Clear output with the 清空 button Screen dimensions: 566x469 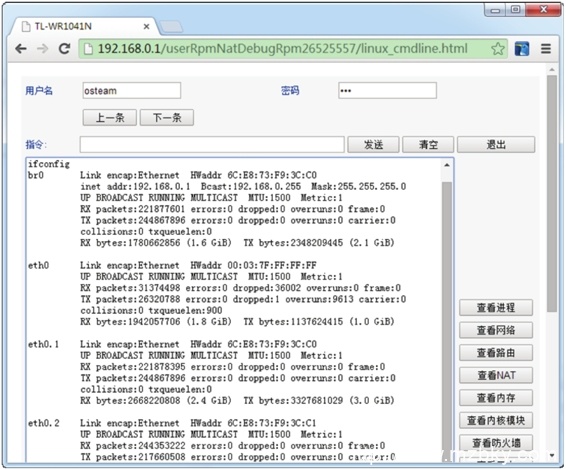(x=428, y=145)
